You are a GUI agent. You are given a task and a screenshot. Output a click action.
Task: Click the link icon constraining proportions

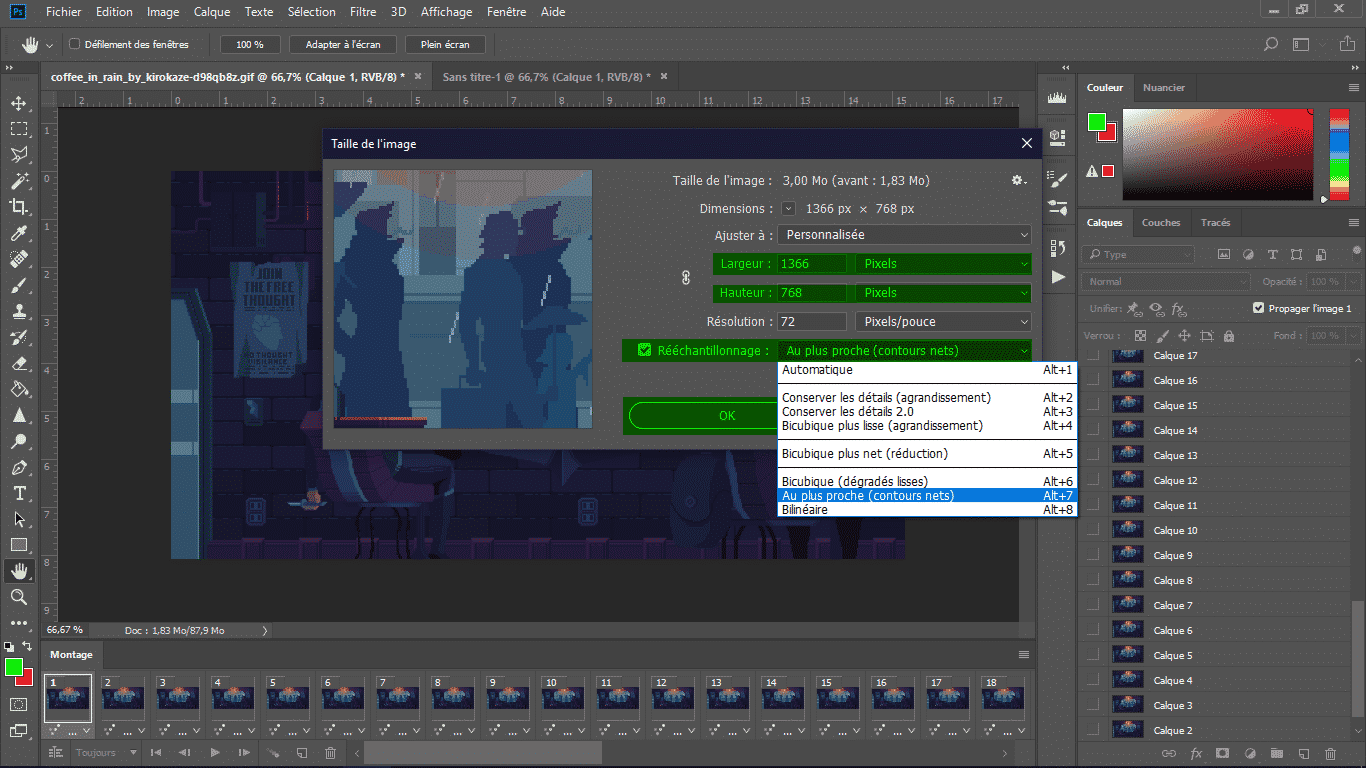(686, 278)
